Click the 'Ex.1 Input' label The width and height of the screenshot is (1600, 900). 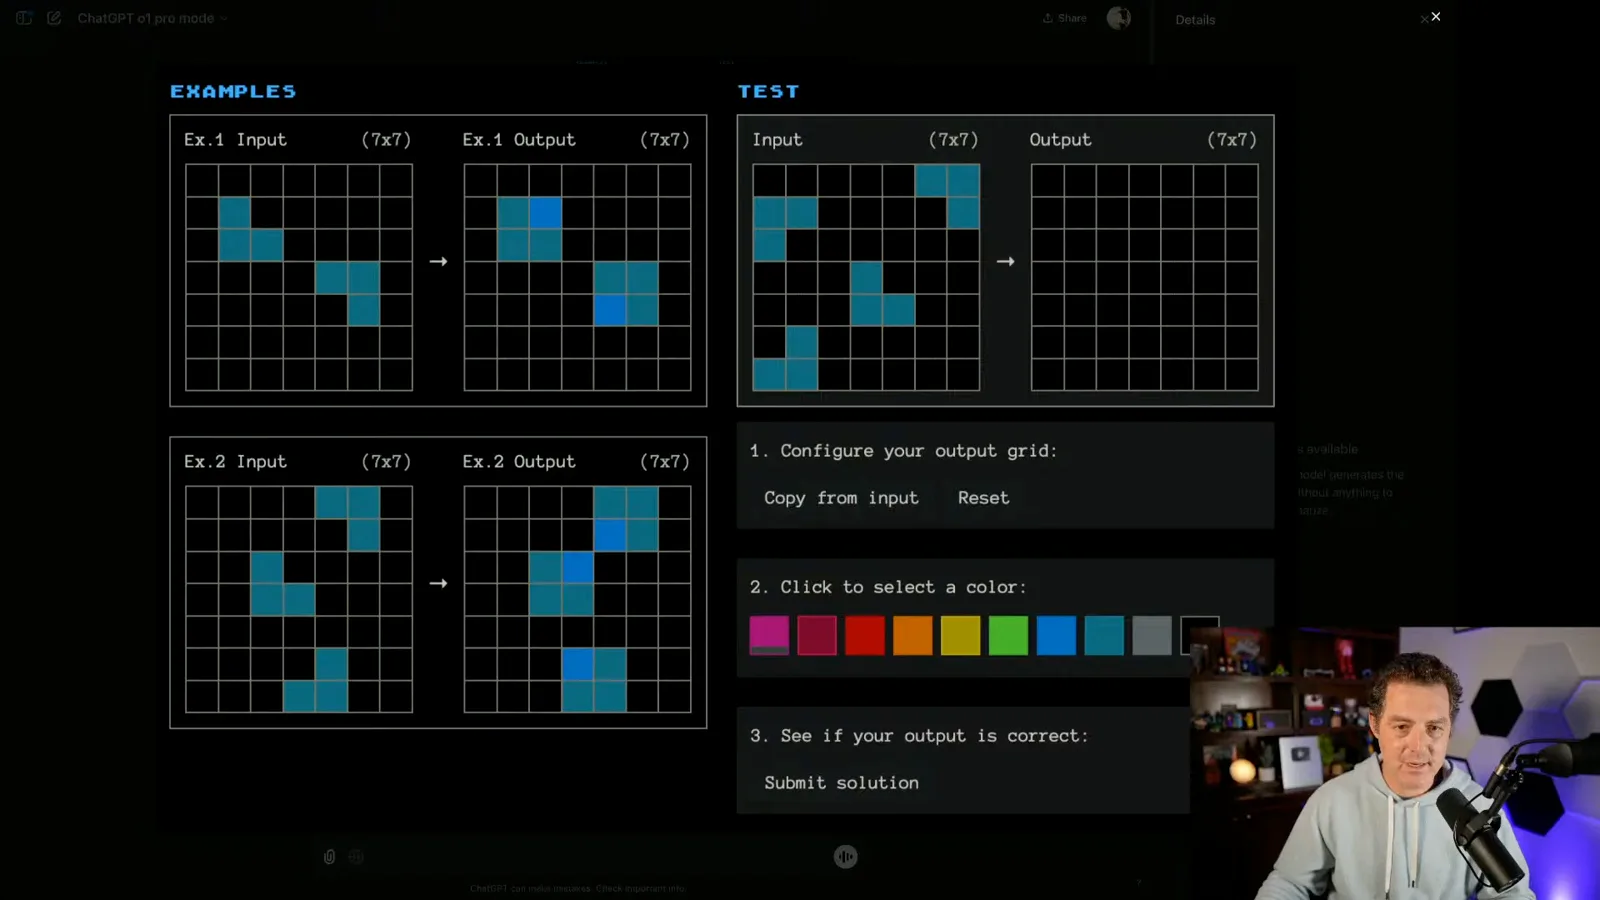(x=235, y=140)
